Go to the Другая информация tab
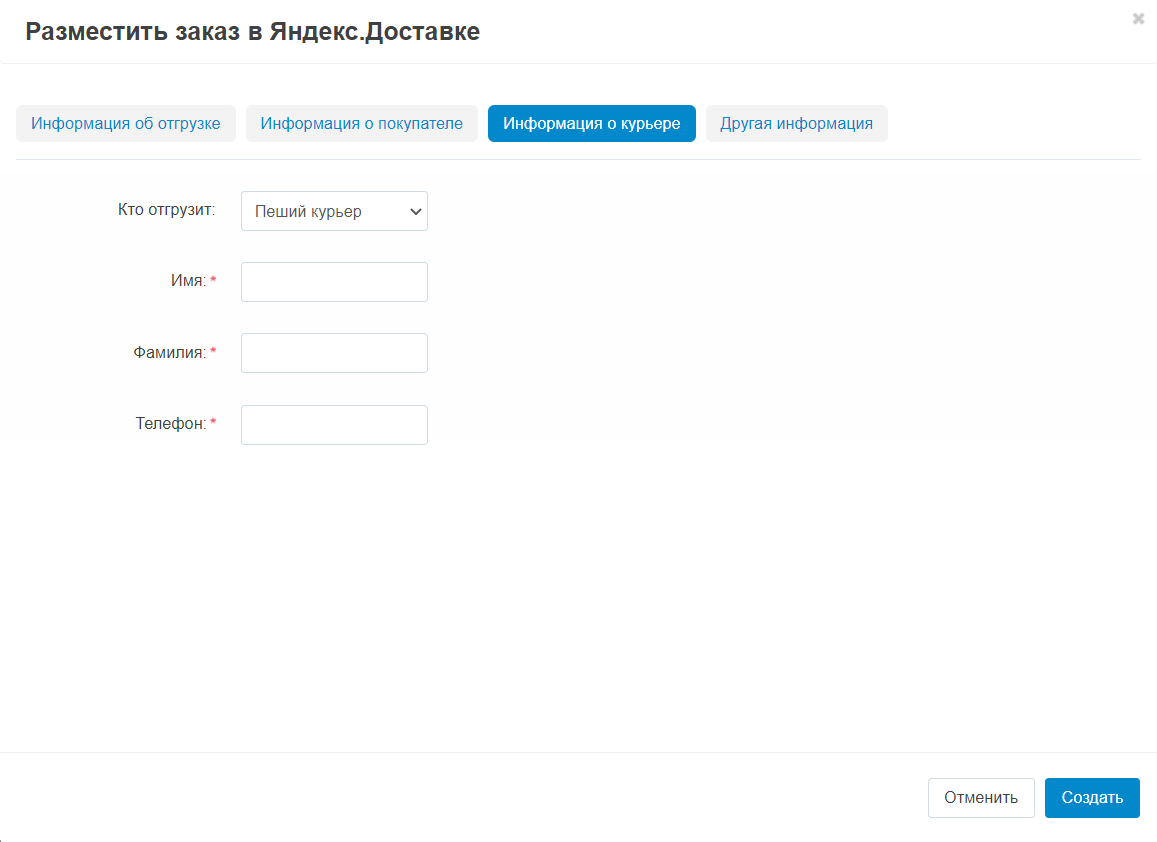The image size is (1157, 842). 796,124
